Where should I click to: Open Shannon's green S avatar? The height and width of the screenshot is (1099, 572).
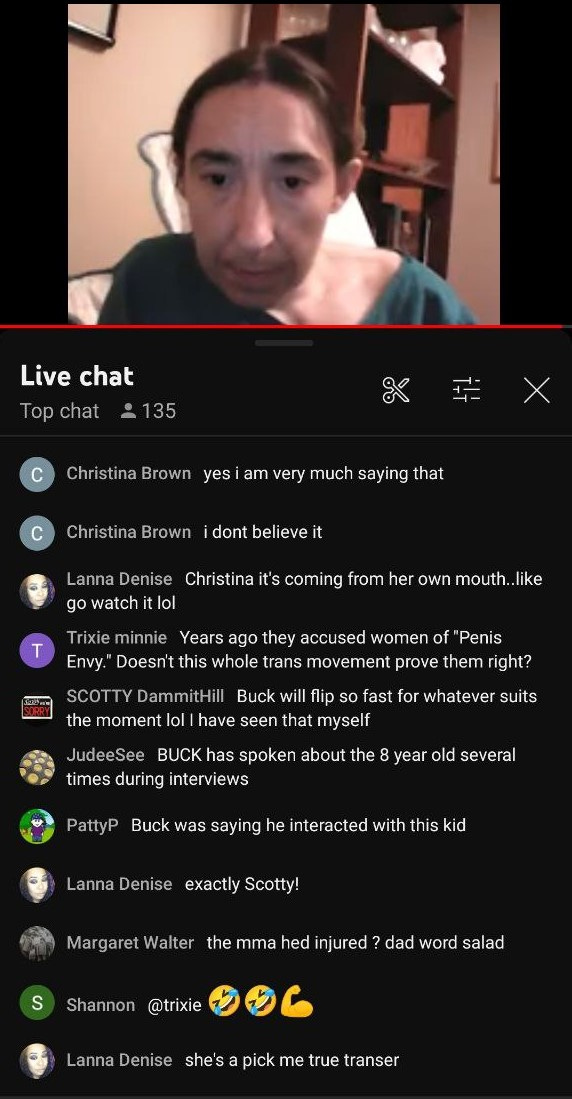tap(37, 1003)
